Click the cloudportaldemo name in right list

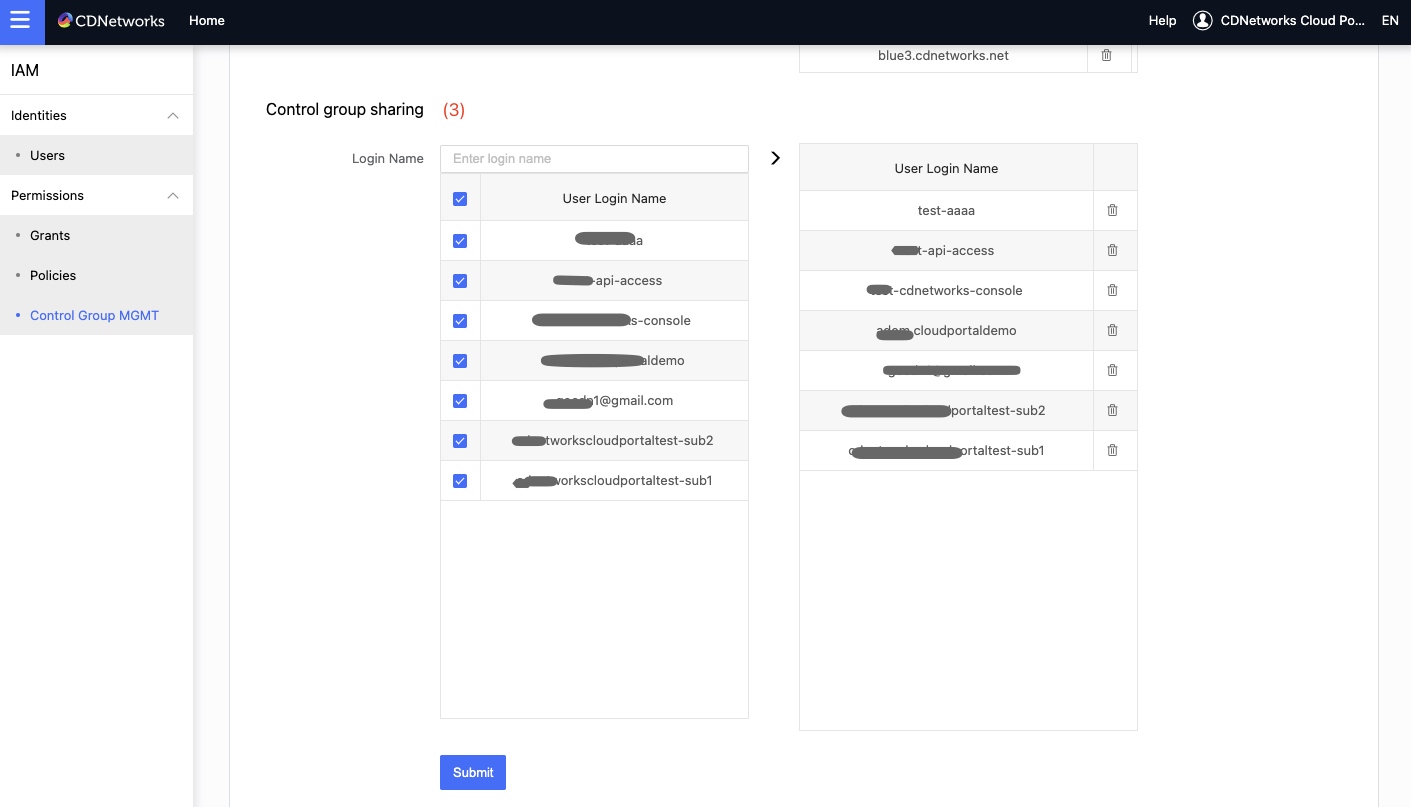tap(946, 331)
